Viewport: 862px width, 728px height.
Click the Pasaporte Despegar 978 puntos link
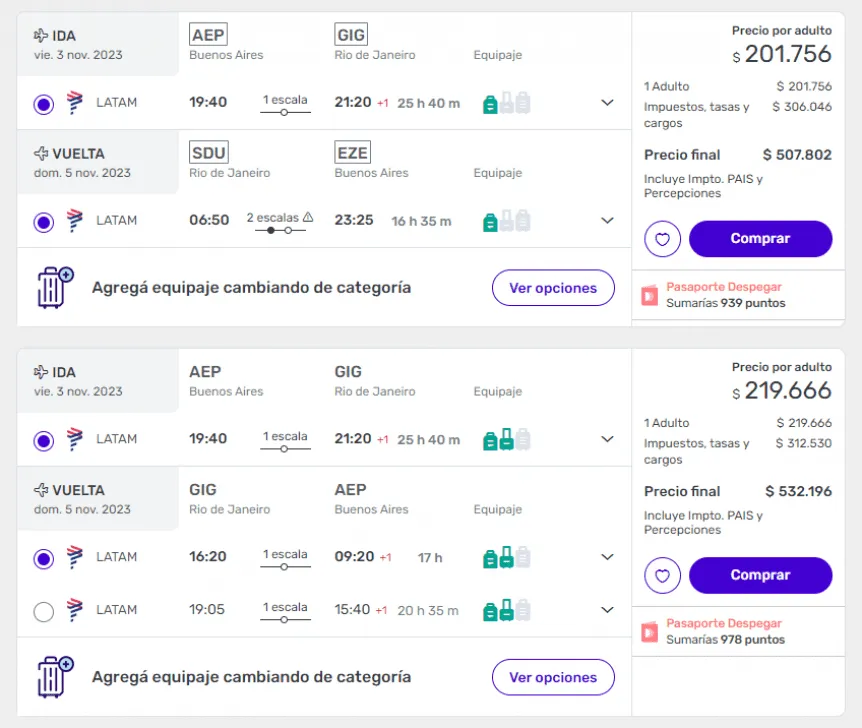(x=725, y=631)
